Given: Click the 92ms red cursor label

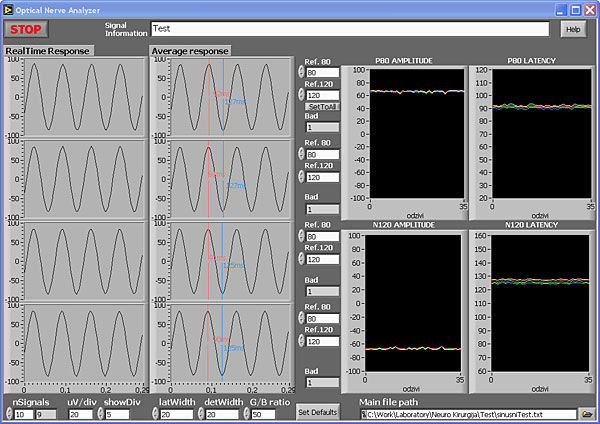Looking at the screenshot, I should coord(222,93).
